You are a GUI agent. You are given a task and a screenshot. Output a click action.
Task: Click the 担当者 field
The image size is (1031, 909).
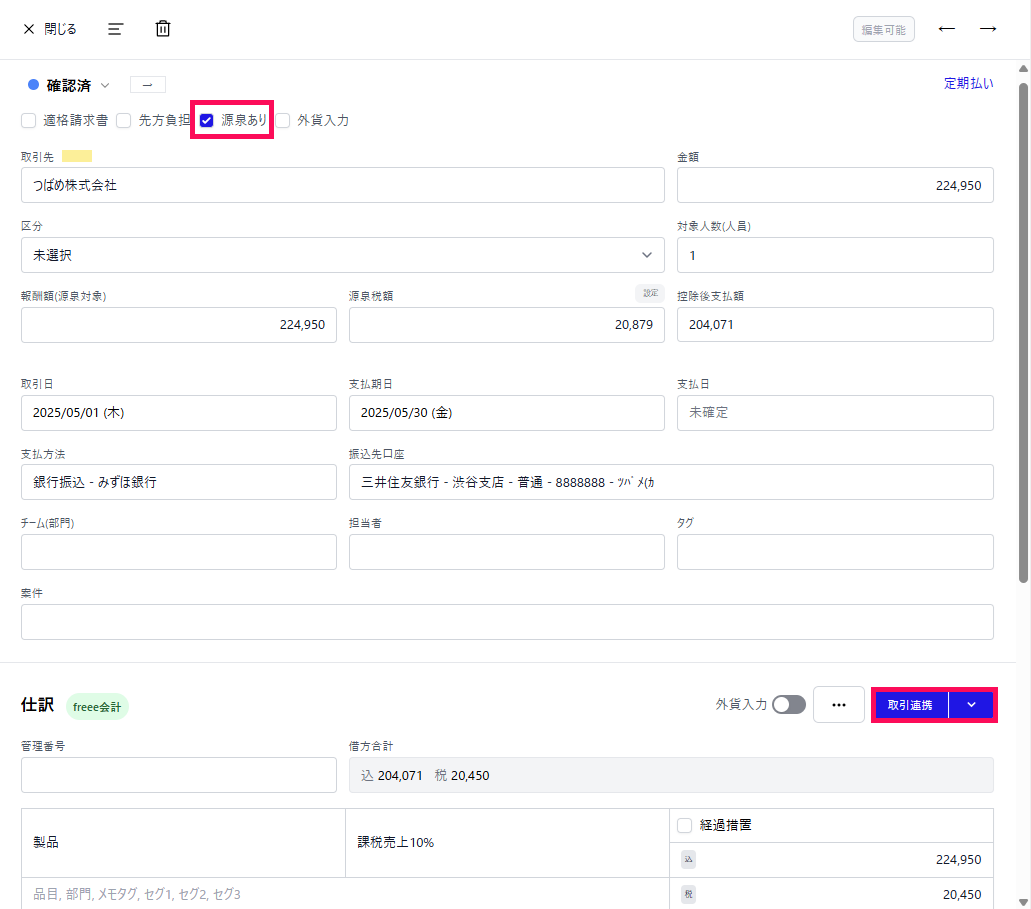pos(506,552)
